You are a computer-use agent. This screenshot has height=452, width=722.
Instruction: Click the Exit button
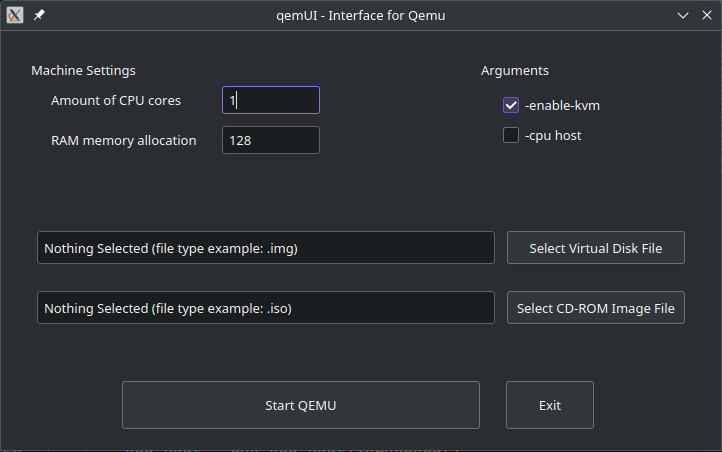click(x=549, y=405)
